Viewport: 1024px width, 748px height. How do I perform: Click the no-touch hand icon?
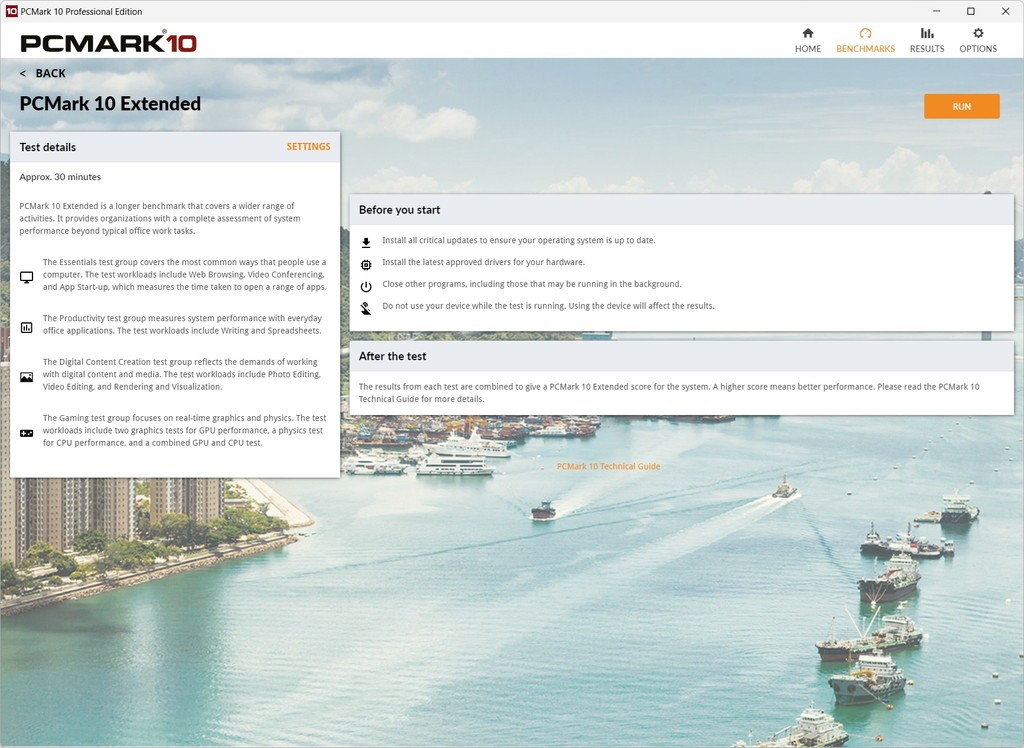point(366,308)
